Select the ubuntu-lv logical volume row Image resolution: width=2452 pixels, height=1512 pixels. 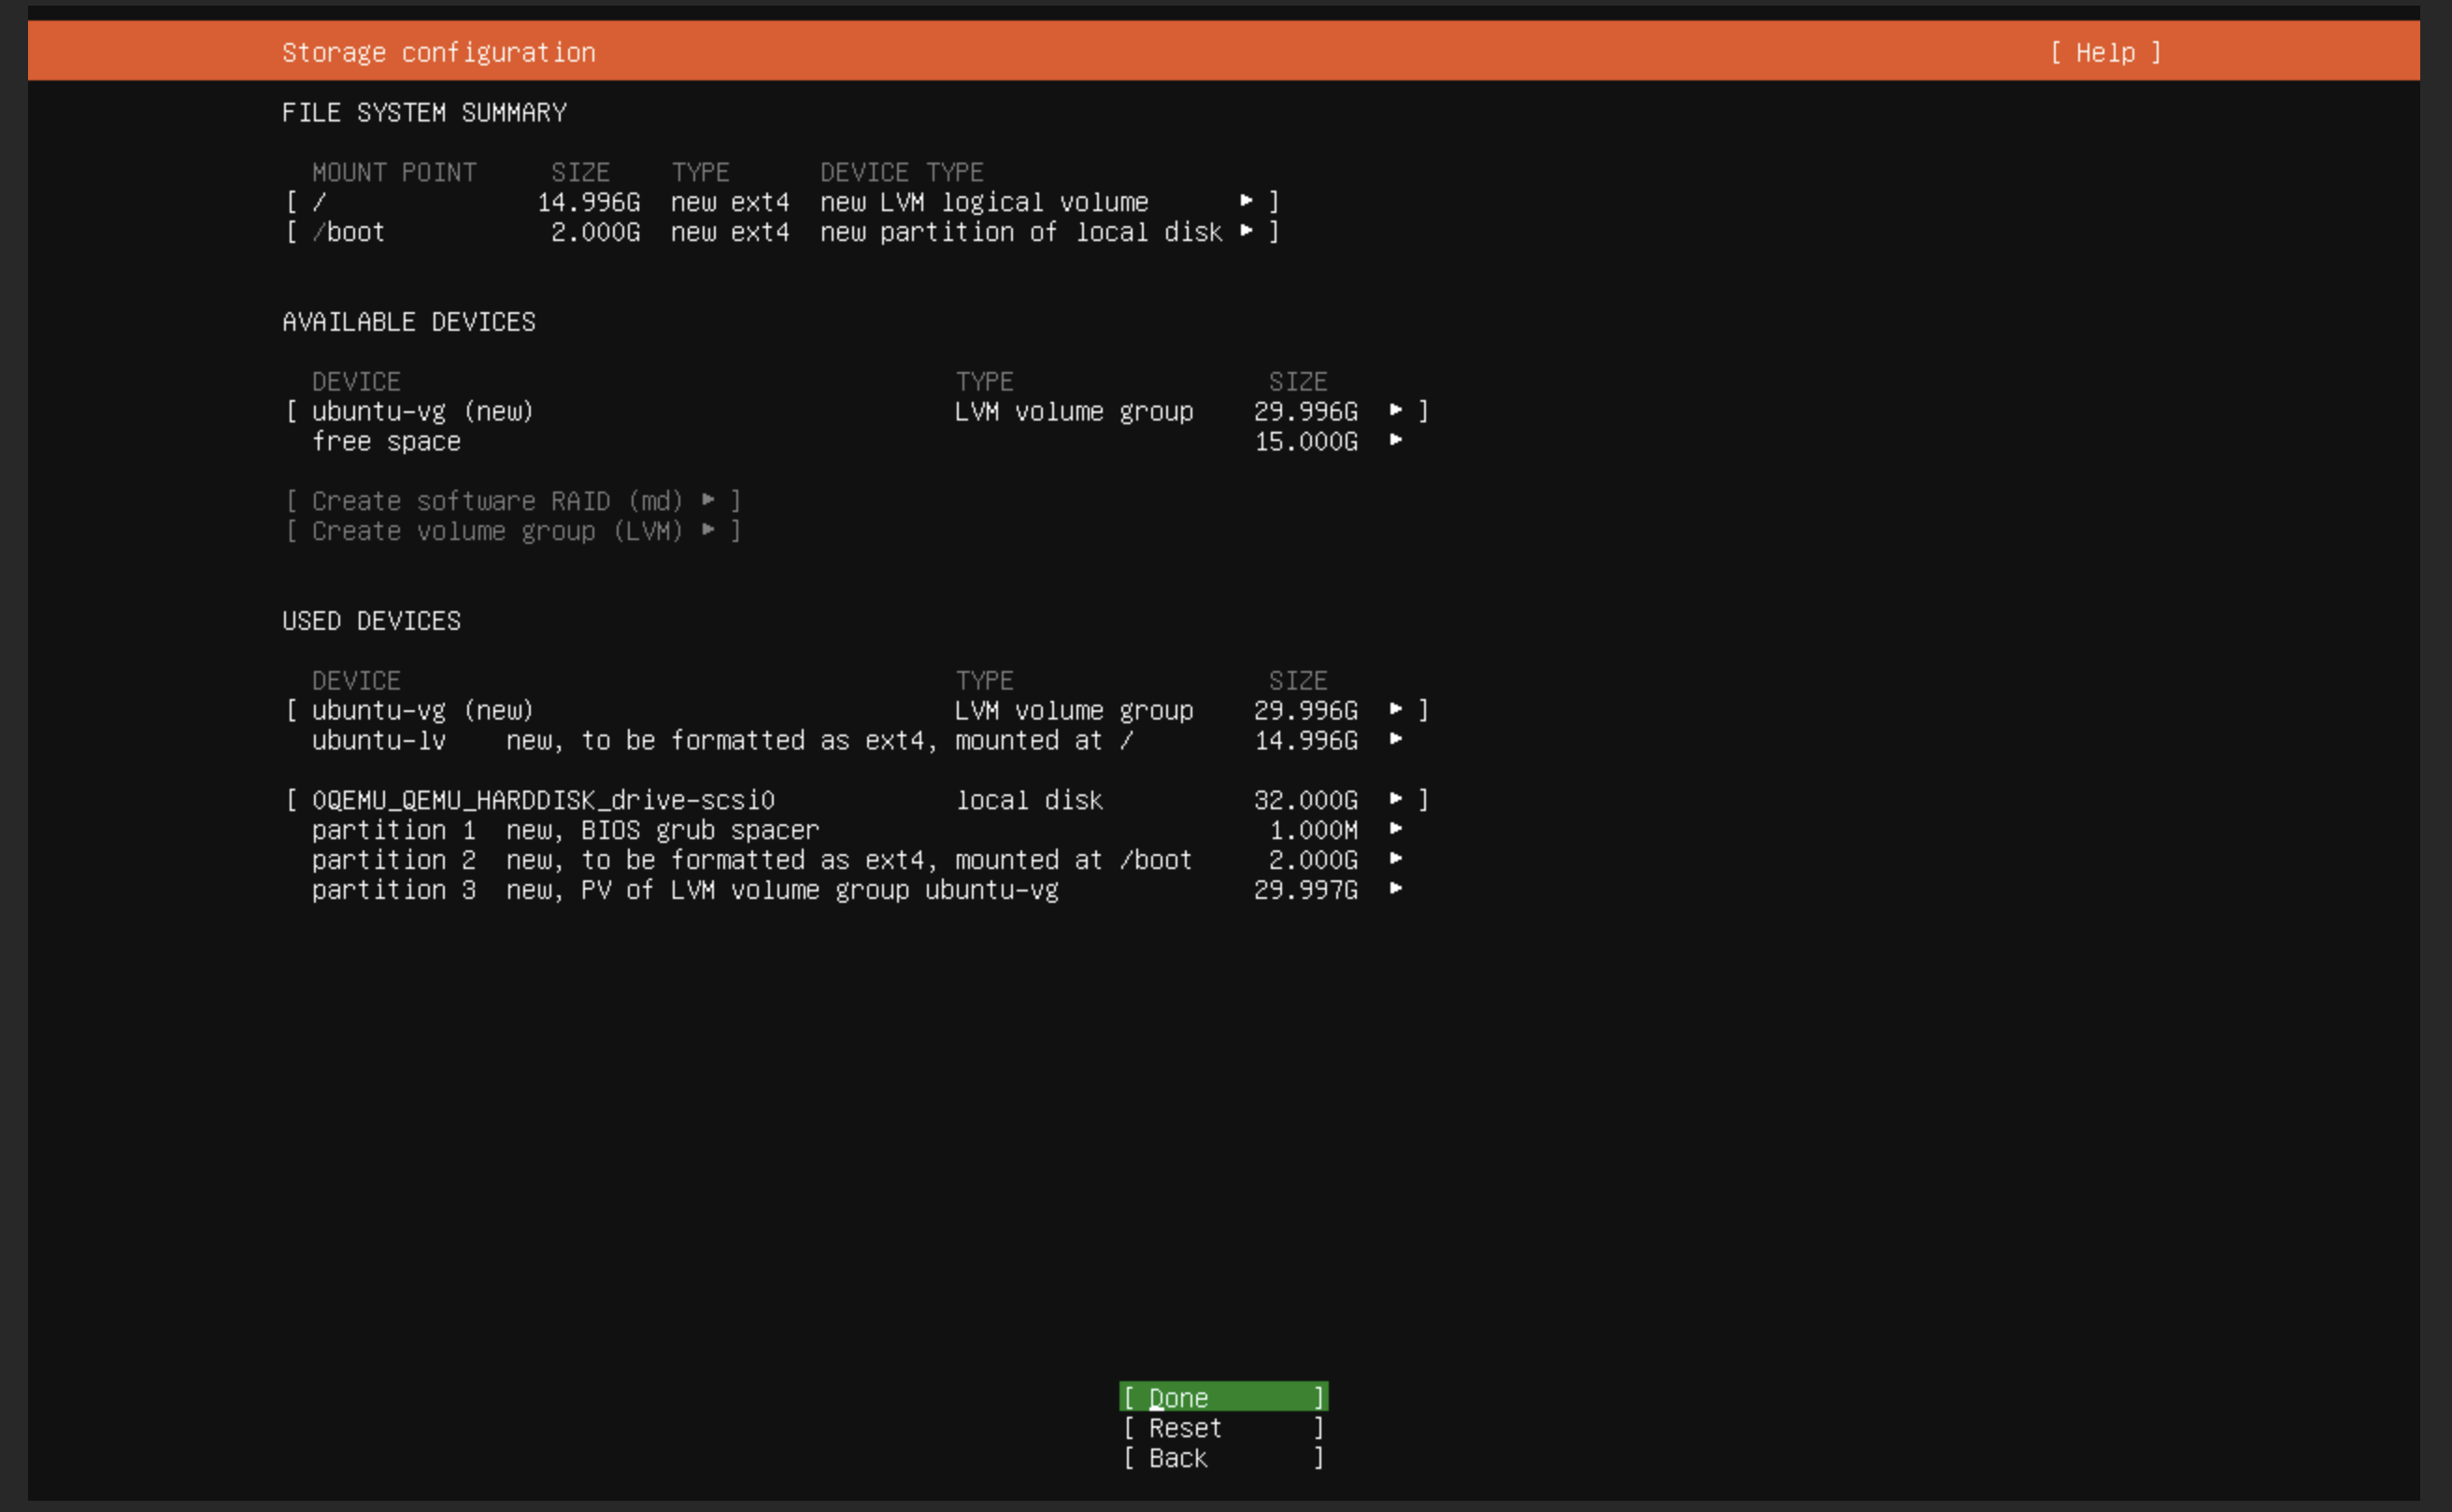tap(857, 739)
